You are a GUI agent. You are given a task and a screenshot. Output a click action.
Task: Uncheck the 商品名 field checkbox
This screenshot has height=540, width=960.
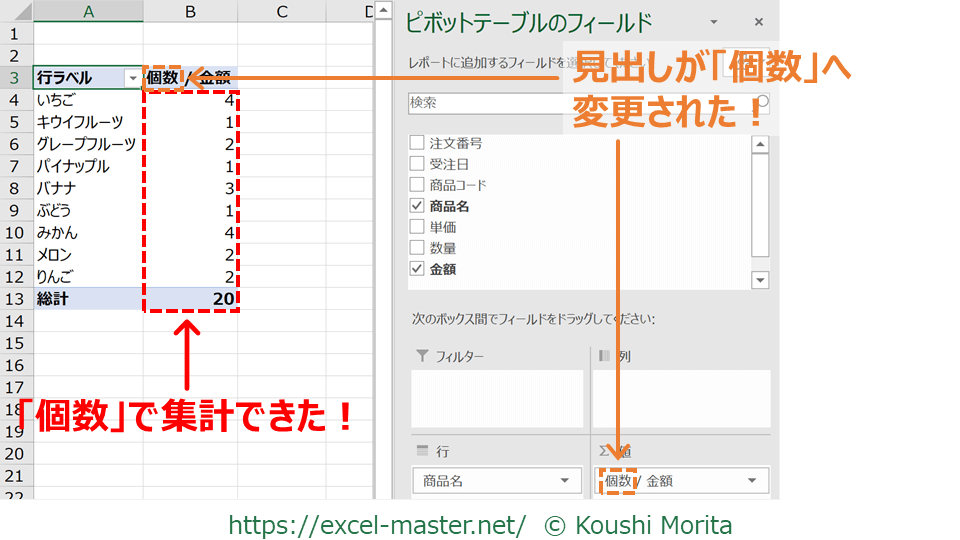click(417, 206)
